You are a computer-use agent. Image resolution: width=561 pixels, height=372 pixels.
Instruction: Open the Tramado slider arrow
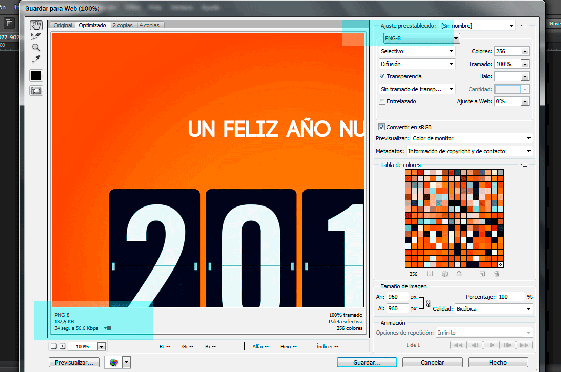(x=525, y=64)
